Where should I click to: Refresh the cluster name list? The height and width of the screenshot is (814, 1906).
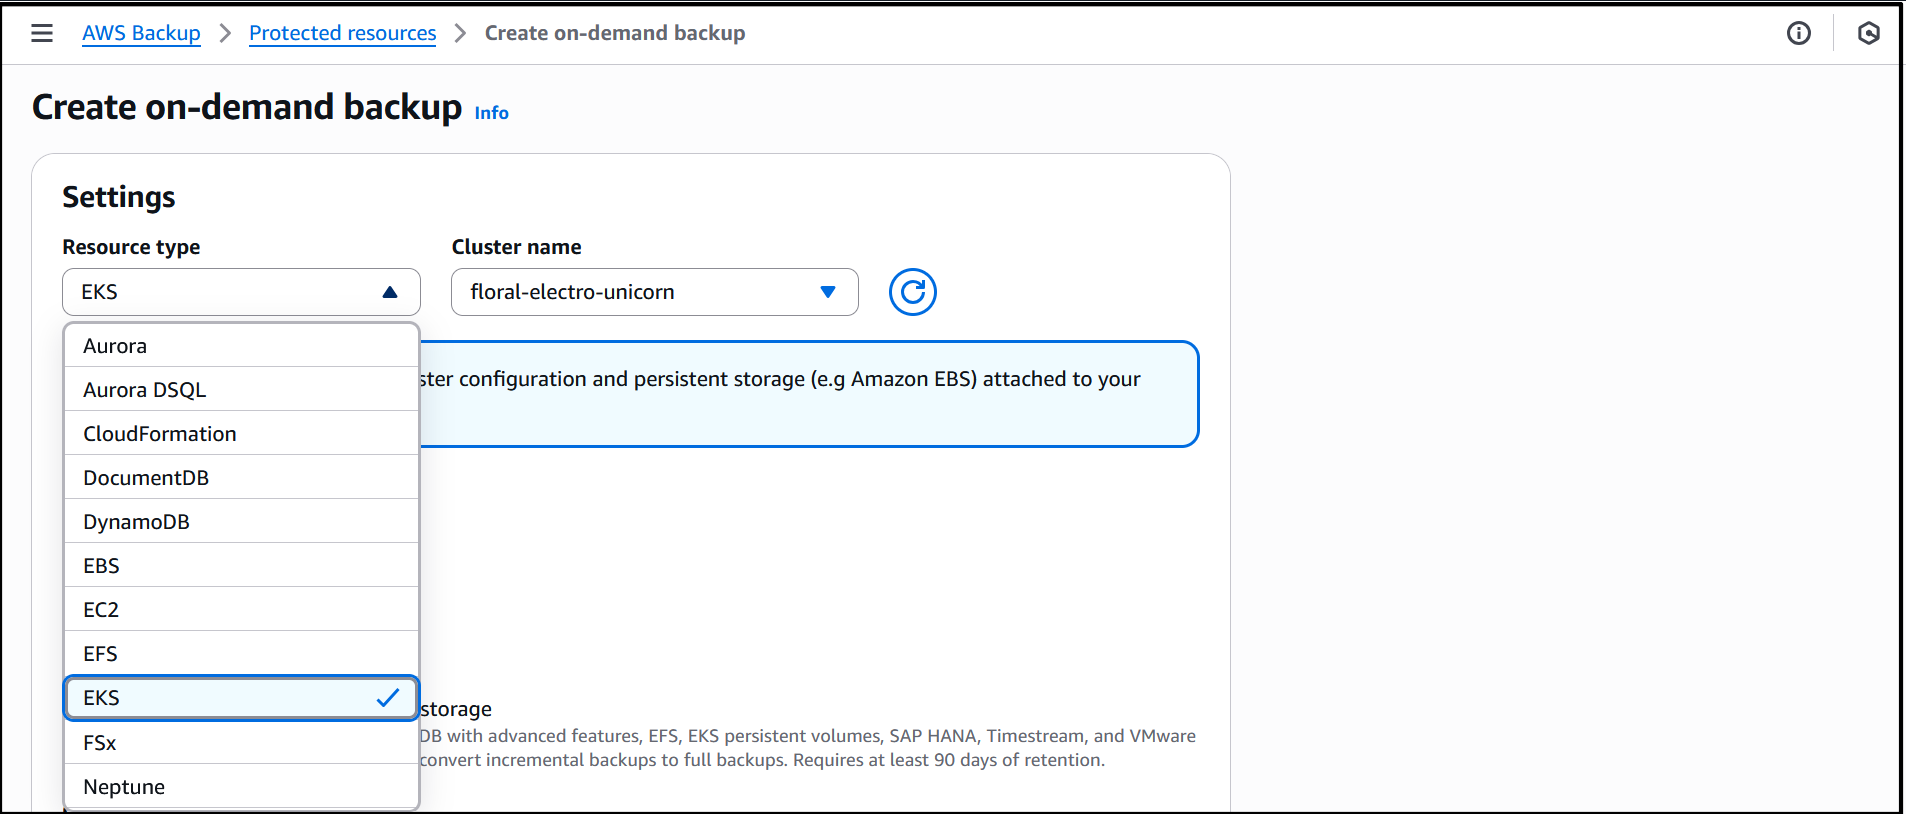[x=912, y=292]
